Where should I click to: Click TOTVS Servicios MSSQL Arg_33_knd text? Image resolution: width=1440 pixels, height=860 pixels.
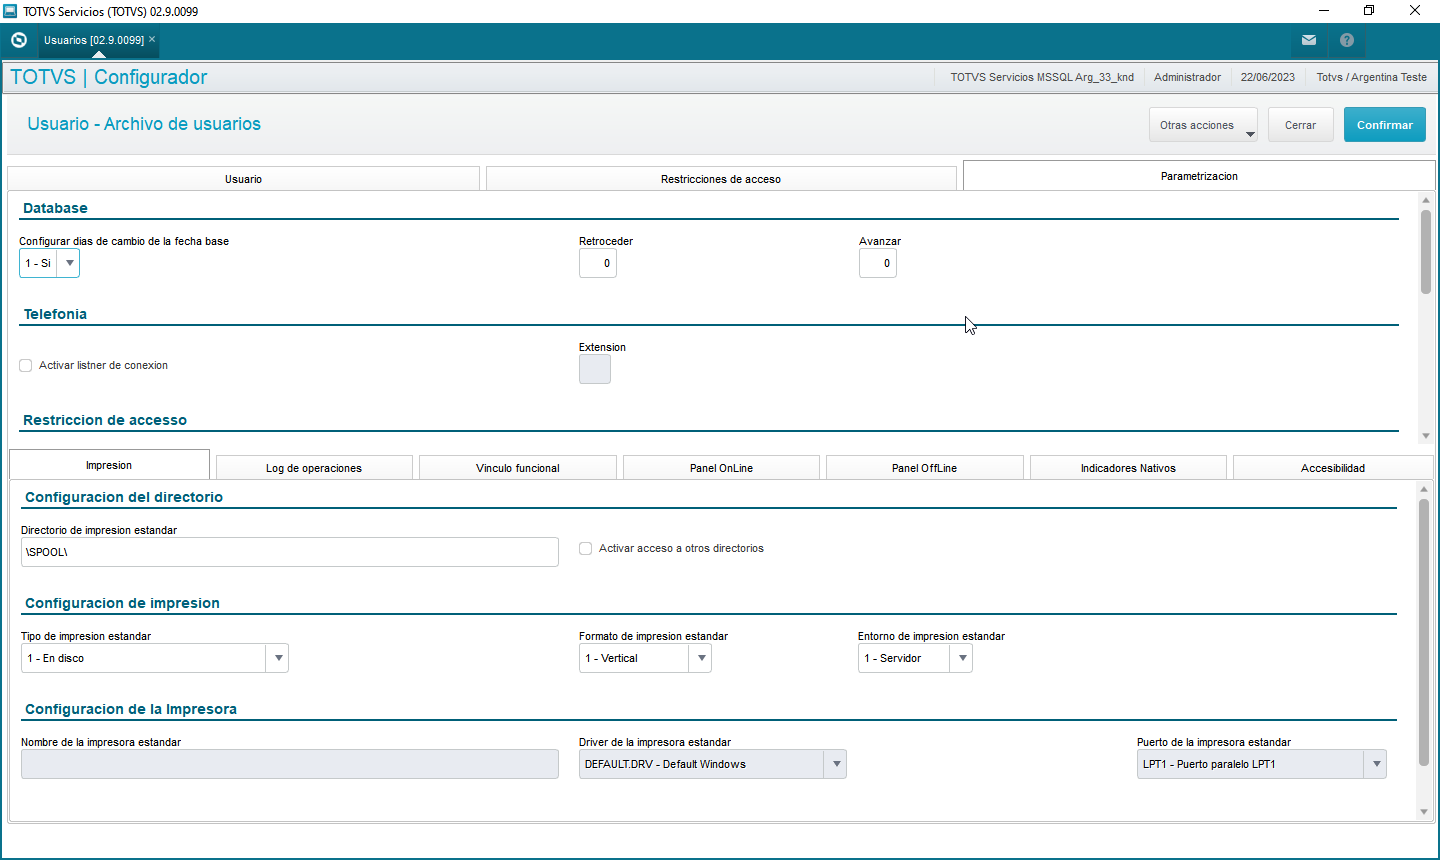[x=1042, y=77]
